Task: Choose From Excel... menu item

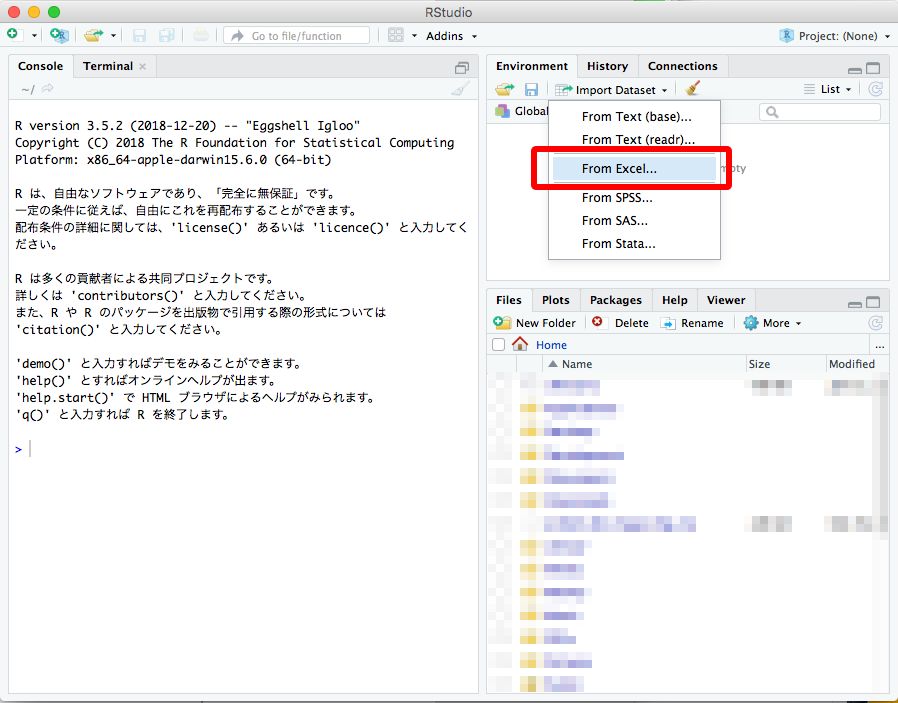Action: tap(634, 169)
